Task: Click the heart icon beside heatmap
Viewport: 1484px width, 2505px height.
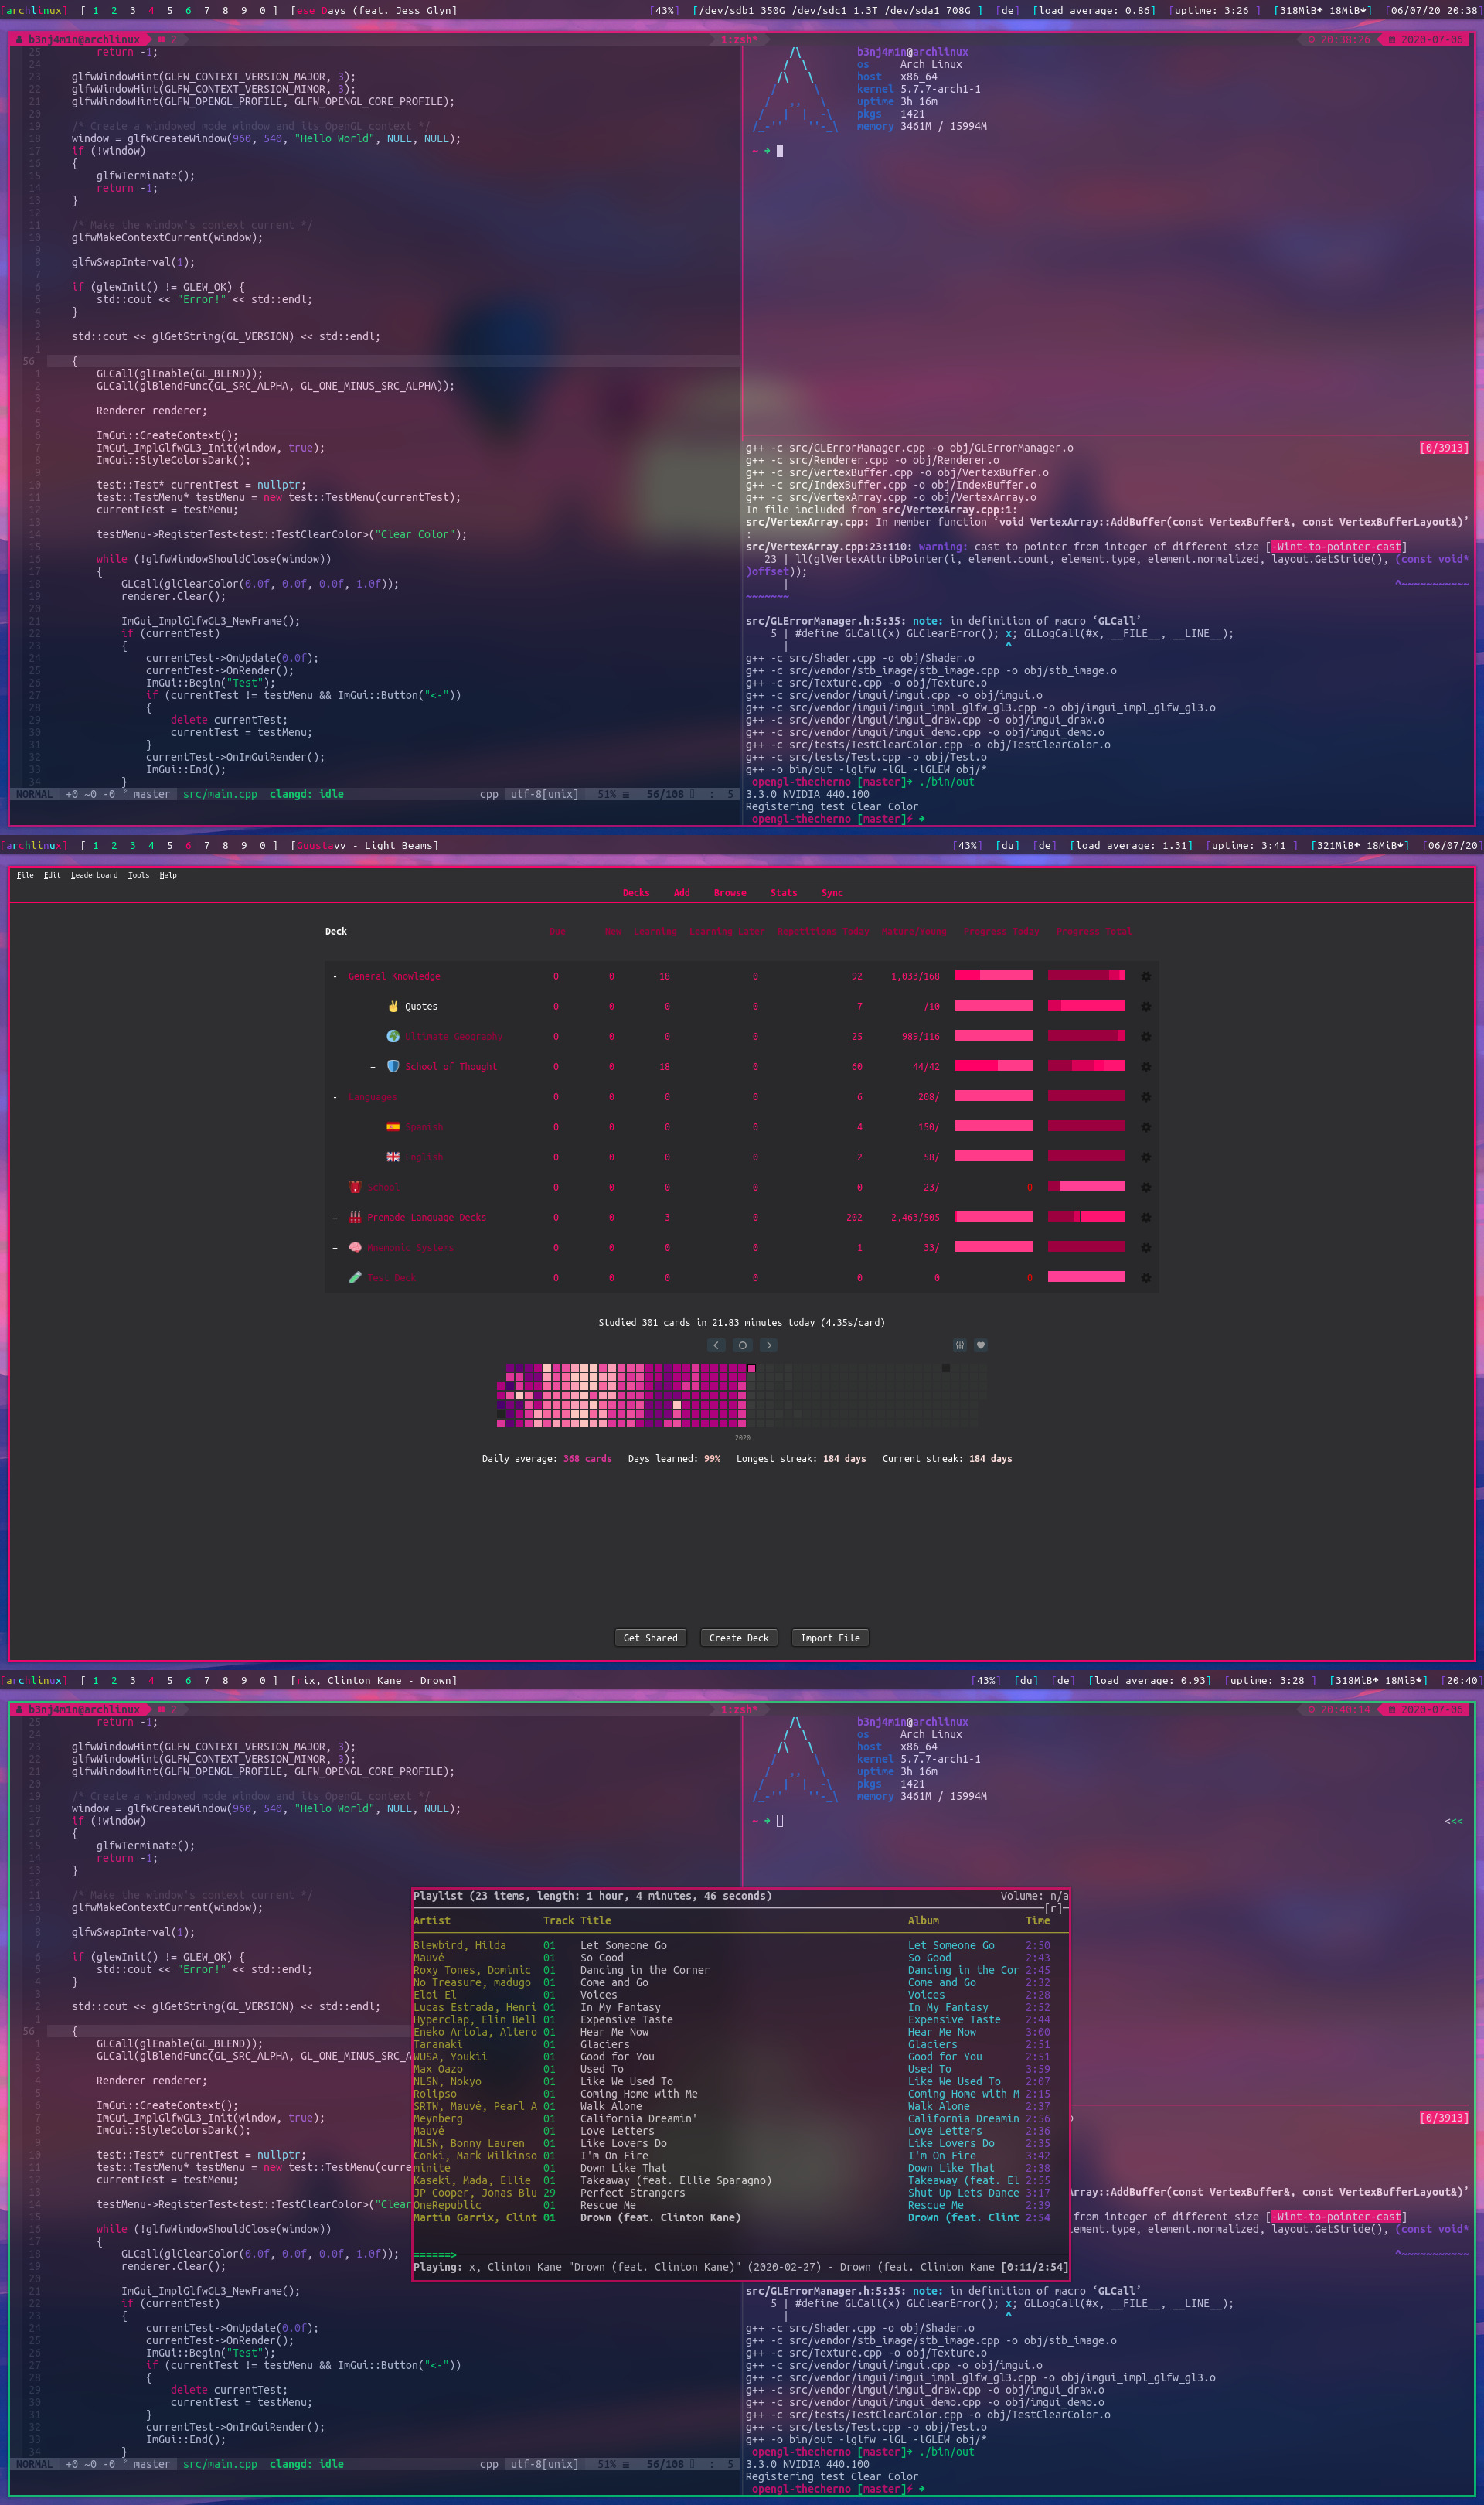Action: click(x=981, y=1345)
